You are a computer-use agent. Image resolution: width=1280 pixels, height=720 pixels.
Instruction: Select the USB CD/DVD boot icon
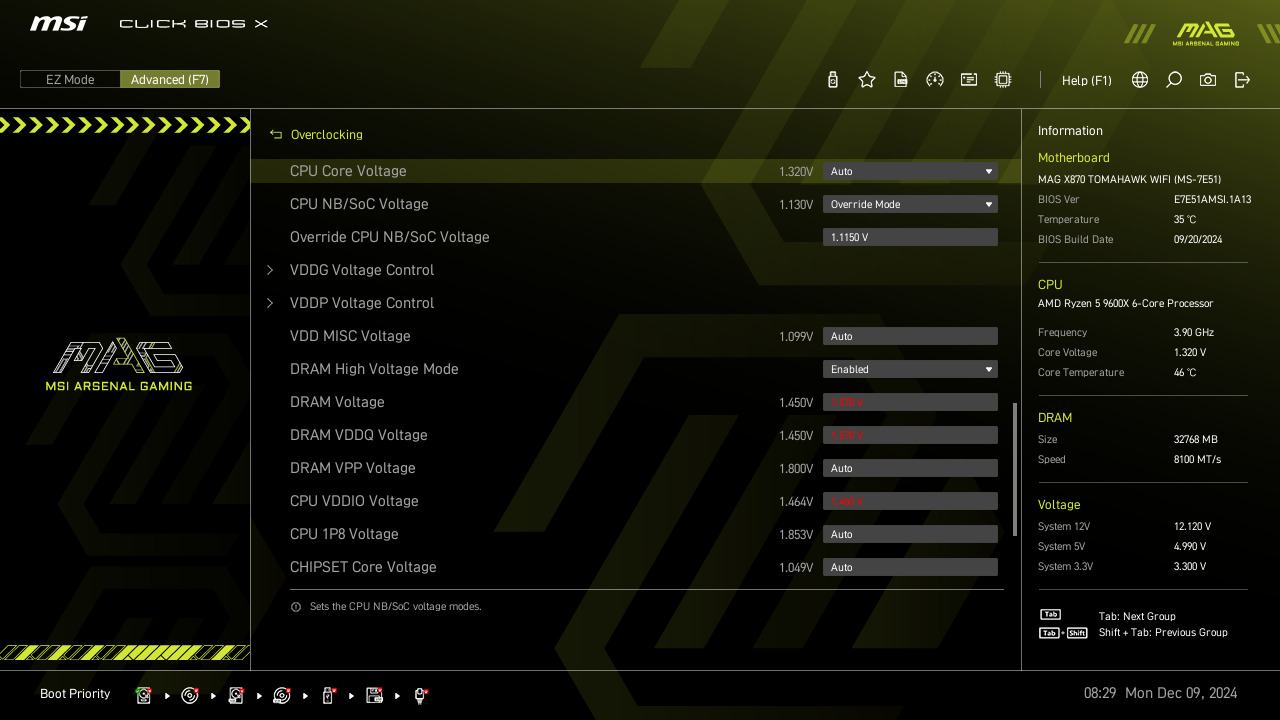(282, 695)
